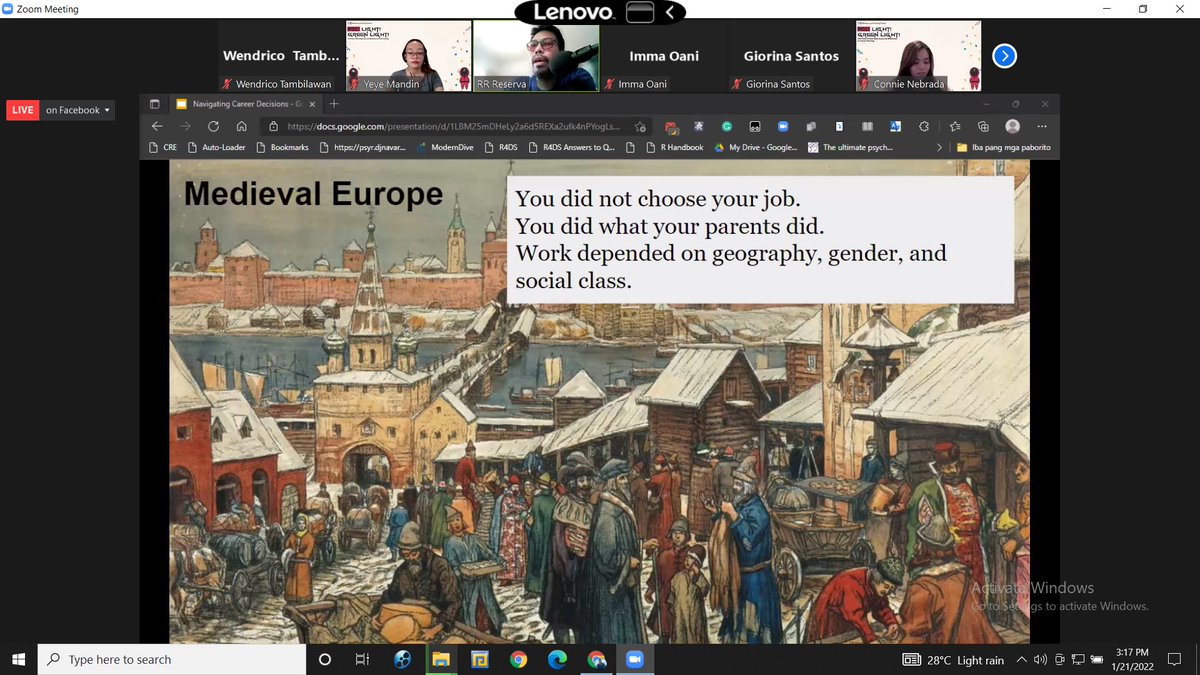Select Connie Nebrada's video tile
The width and height of the screenshot is (1200, 675).
click(x=919, y=57)
